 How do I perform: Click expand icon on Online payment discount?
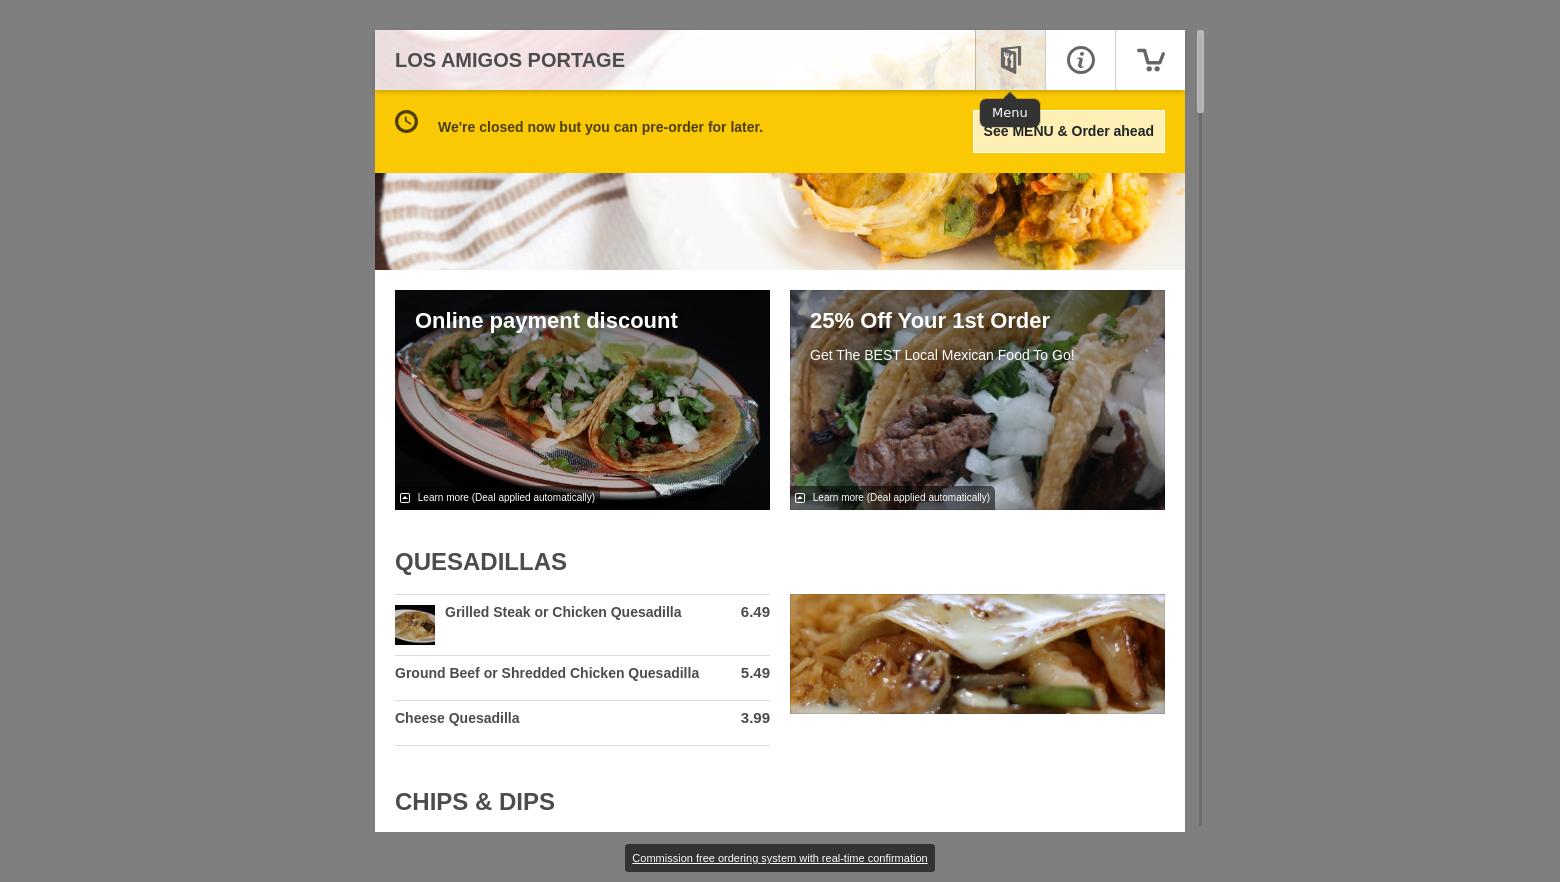[x=405, y=497]
